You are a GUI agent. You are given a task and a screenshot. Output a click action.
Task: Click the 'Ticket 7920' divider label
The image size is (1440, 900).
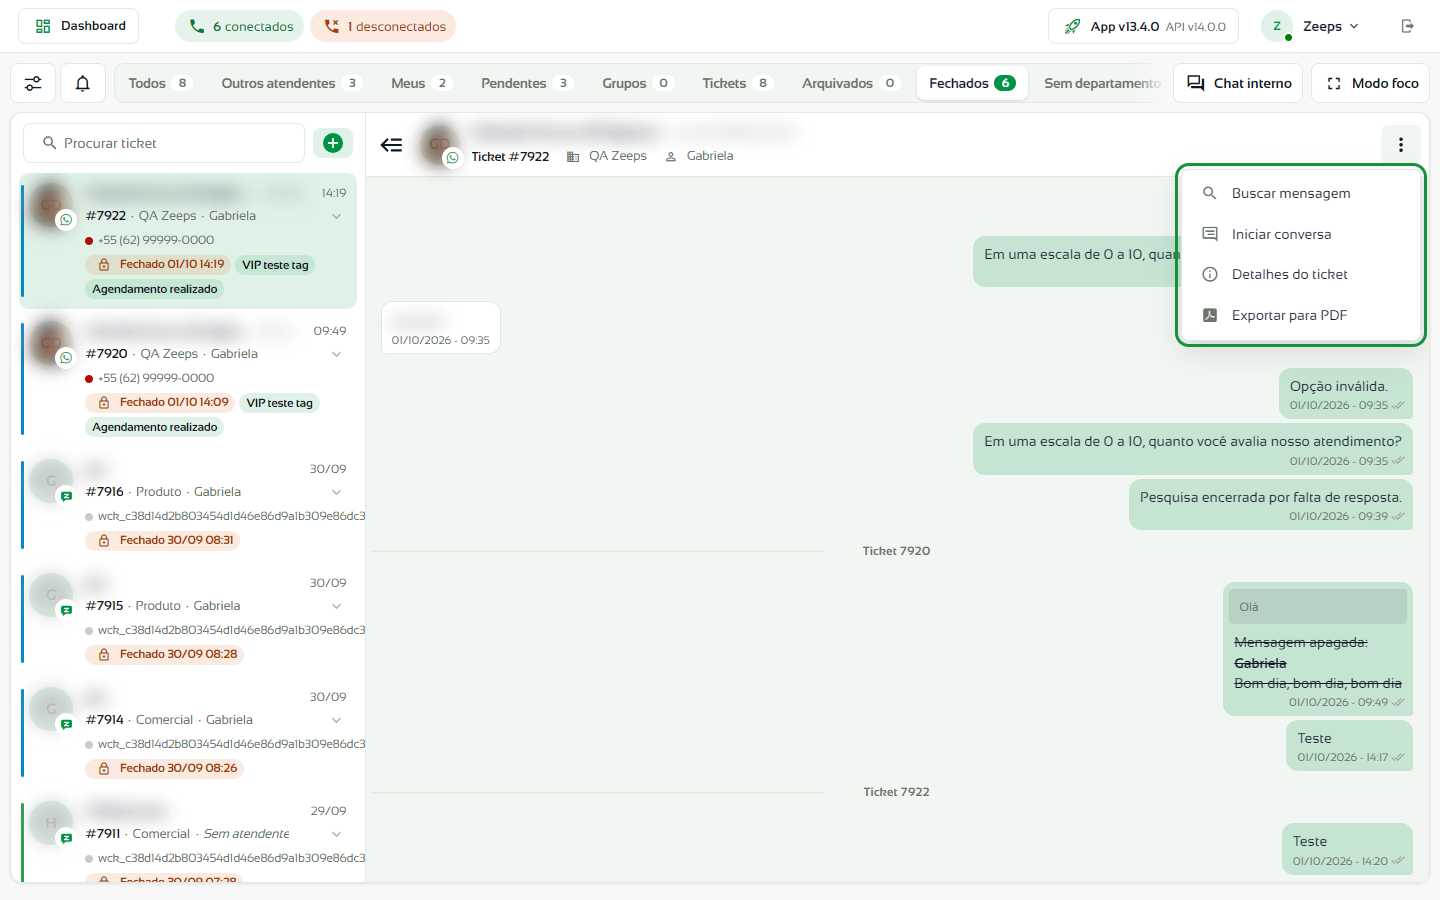896,551
